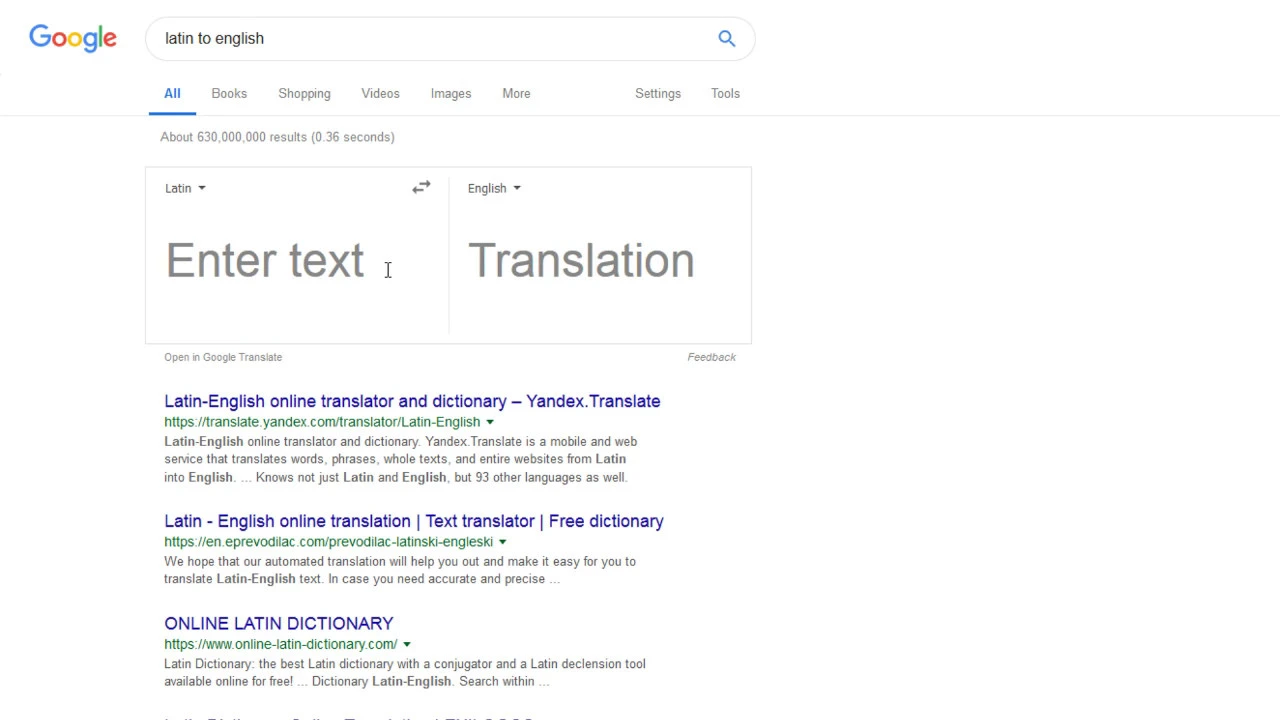Click the en.eprevodilac.com green URL
Viewport: 1280px width, 720px height.
click(x=329, y=542)
